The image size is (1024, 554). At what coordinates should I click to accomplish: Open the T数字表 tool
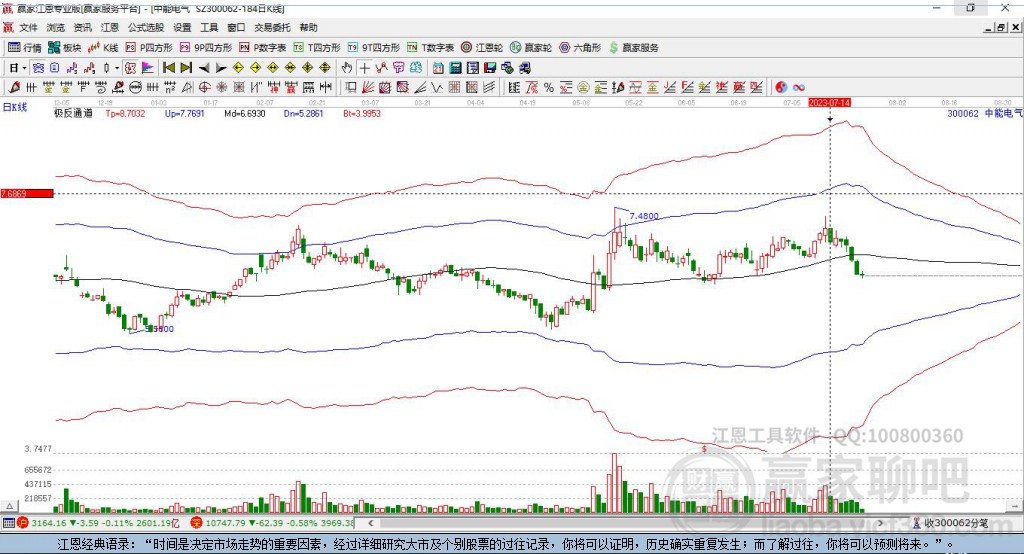[430, 48]
